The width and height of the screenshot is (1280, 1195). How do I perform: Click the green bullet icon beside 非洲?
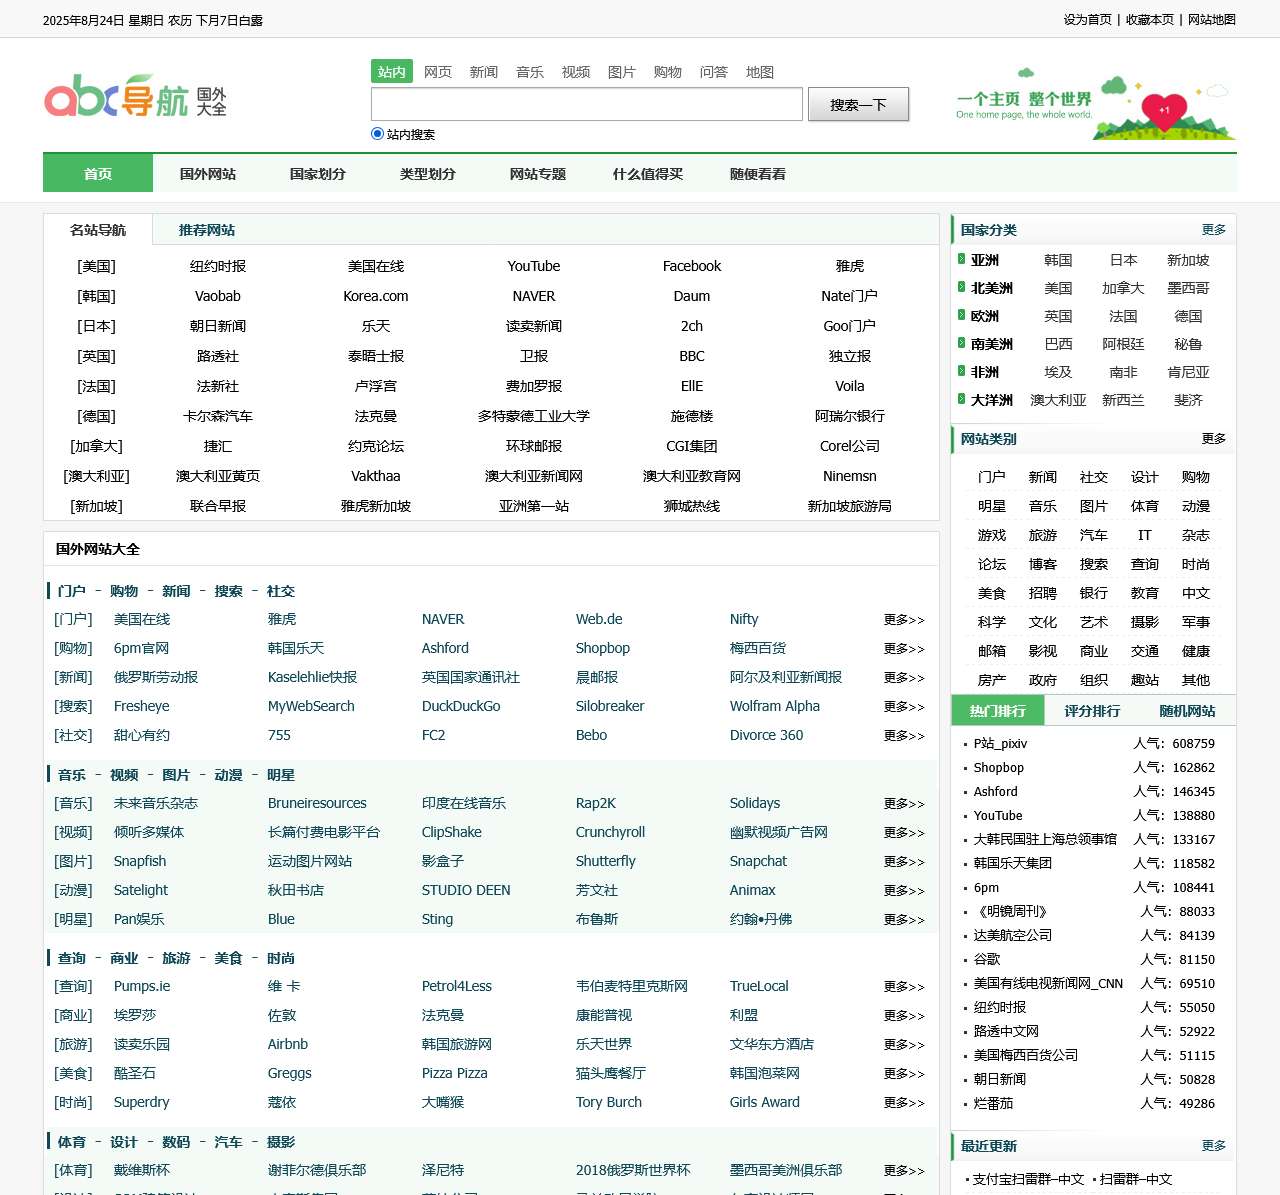tap(962, 371)
